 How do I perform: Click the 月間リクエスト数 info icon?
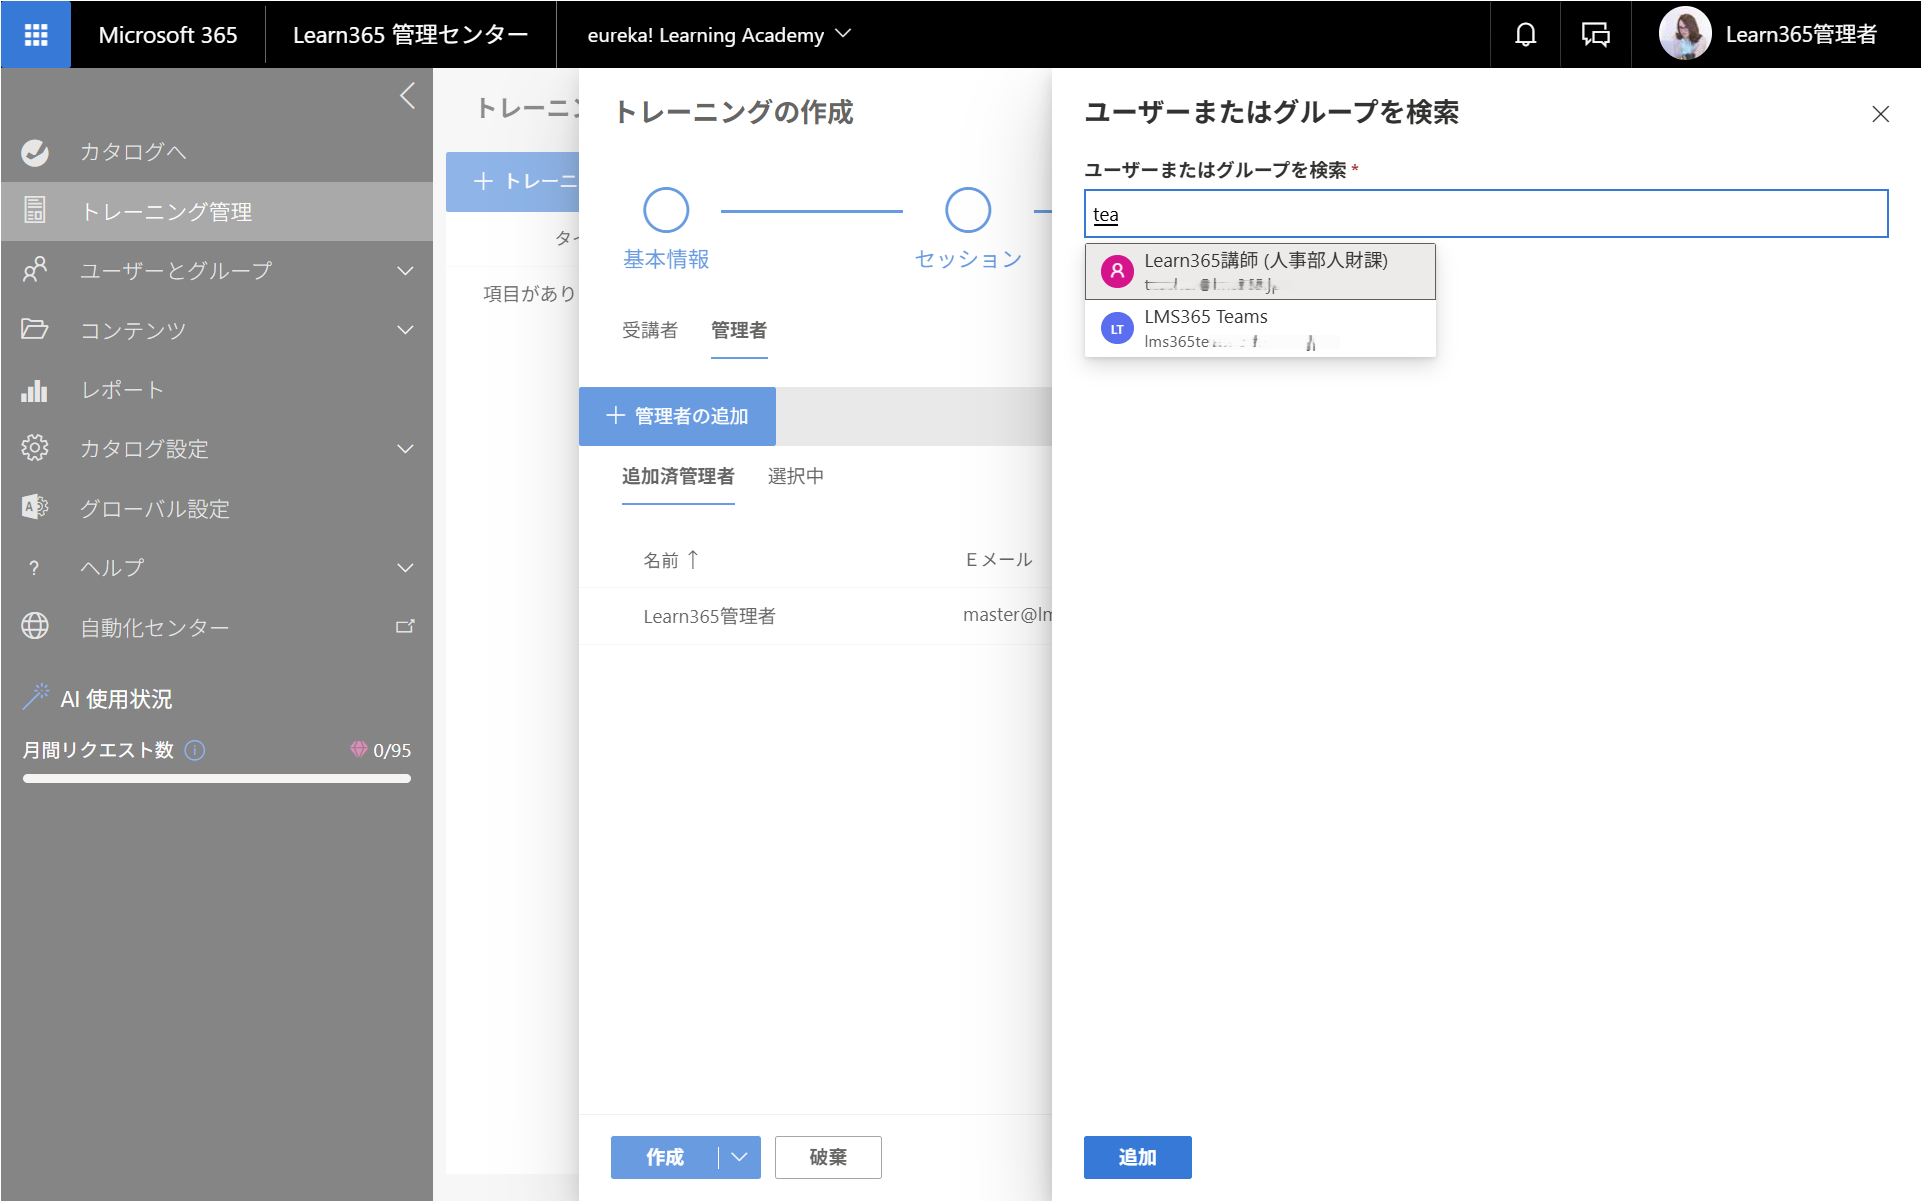pyautogui.click(x=196, y=750)
